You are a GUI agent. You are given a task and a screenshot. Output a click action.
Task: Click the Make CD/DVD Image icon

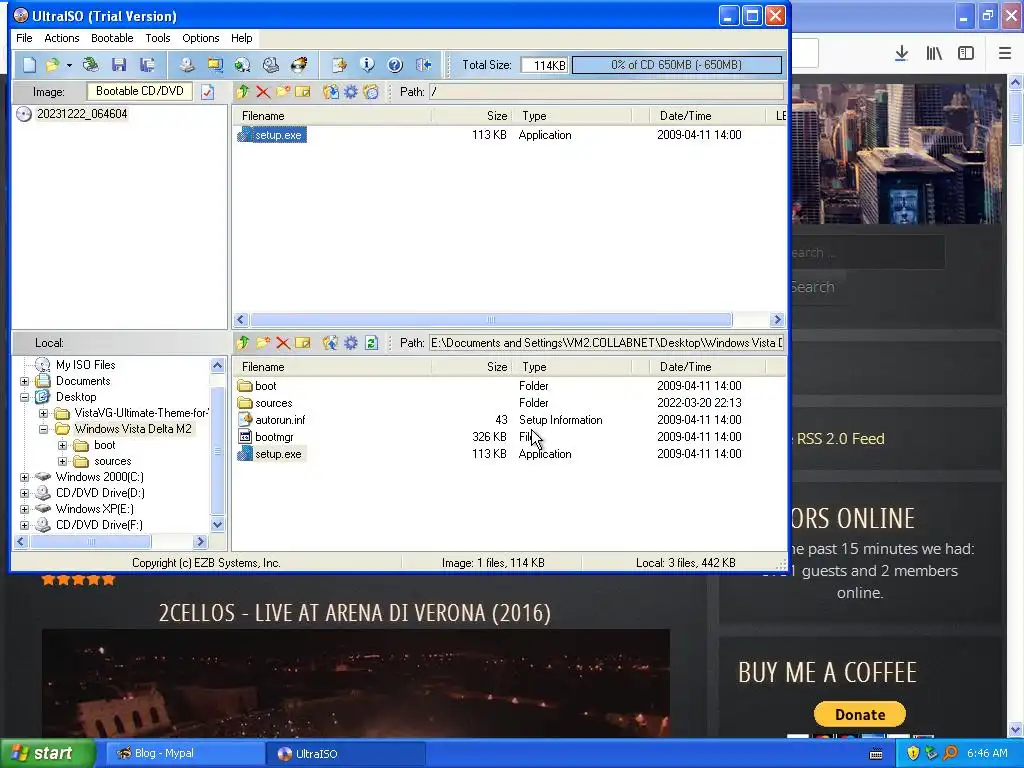[187, 65]
